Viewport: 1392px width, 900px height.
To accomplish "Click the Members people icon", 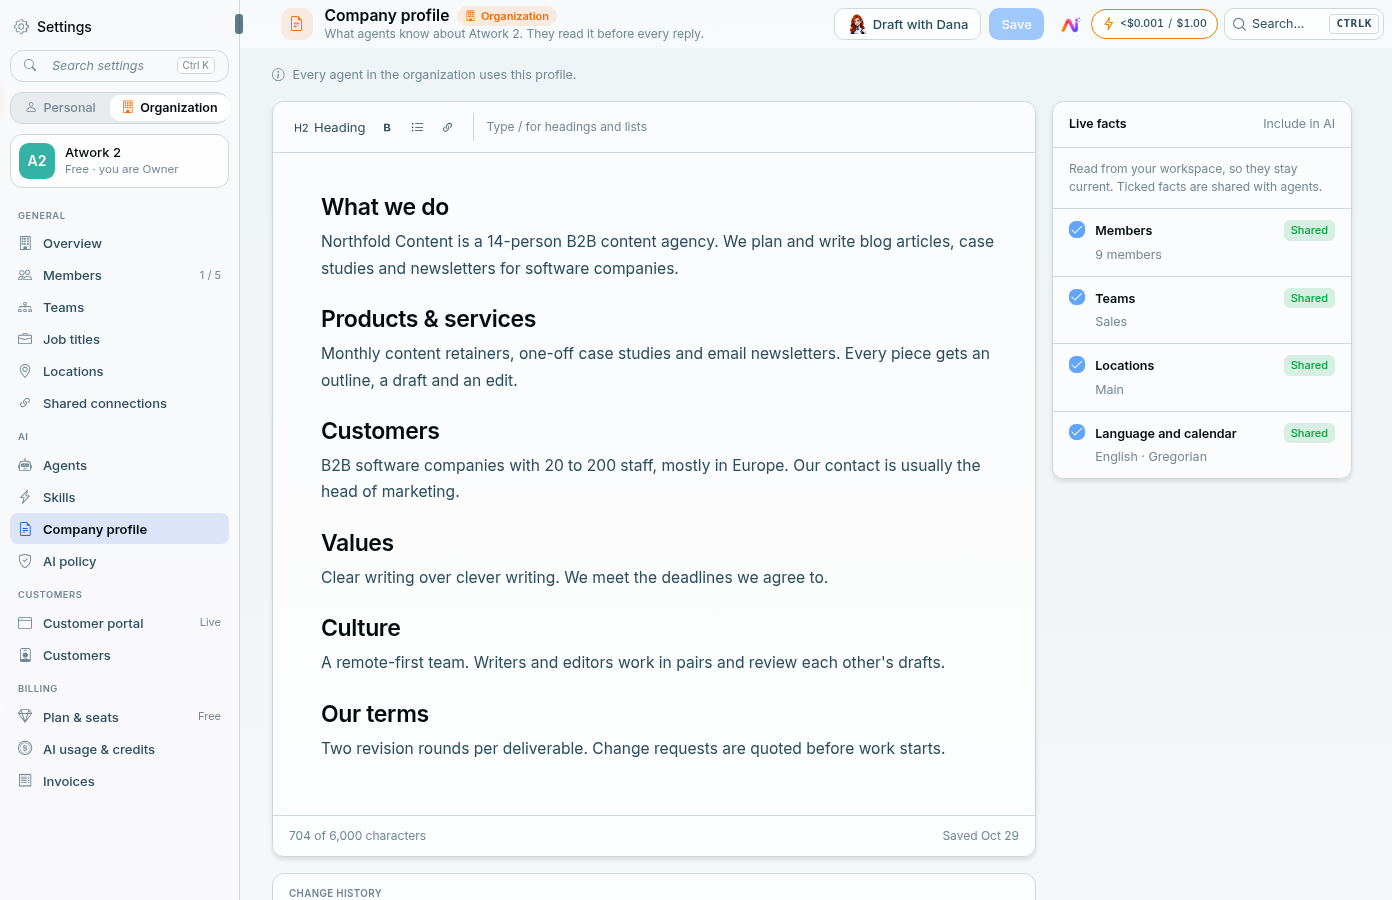I will [25, 275].
